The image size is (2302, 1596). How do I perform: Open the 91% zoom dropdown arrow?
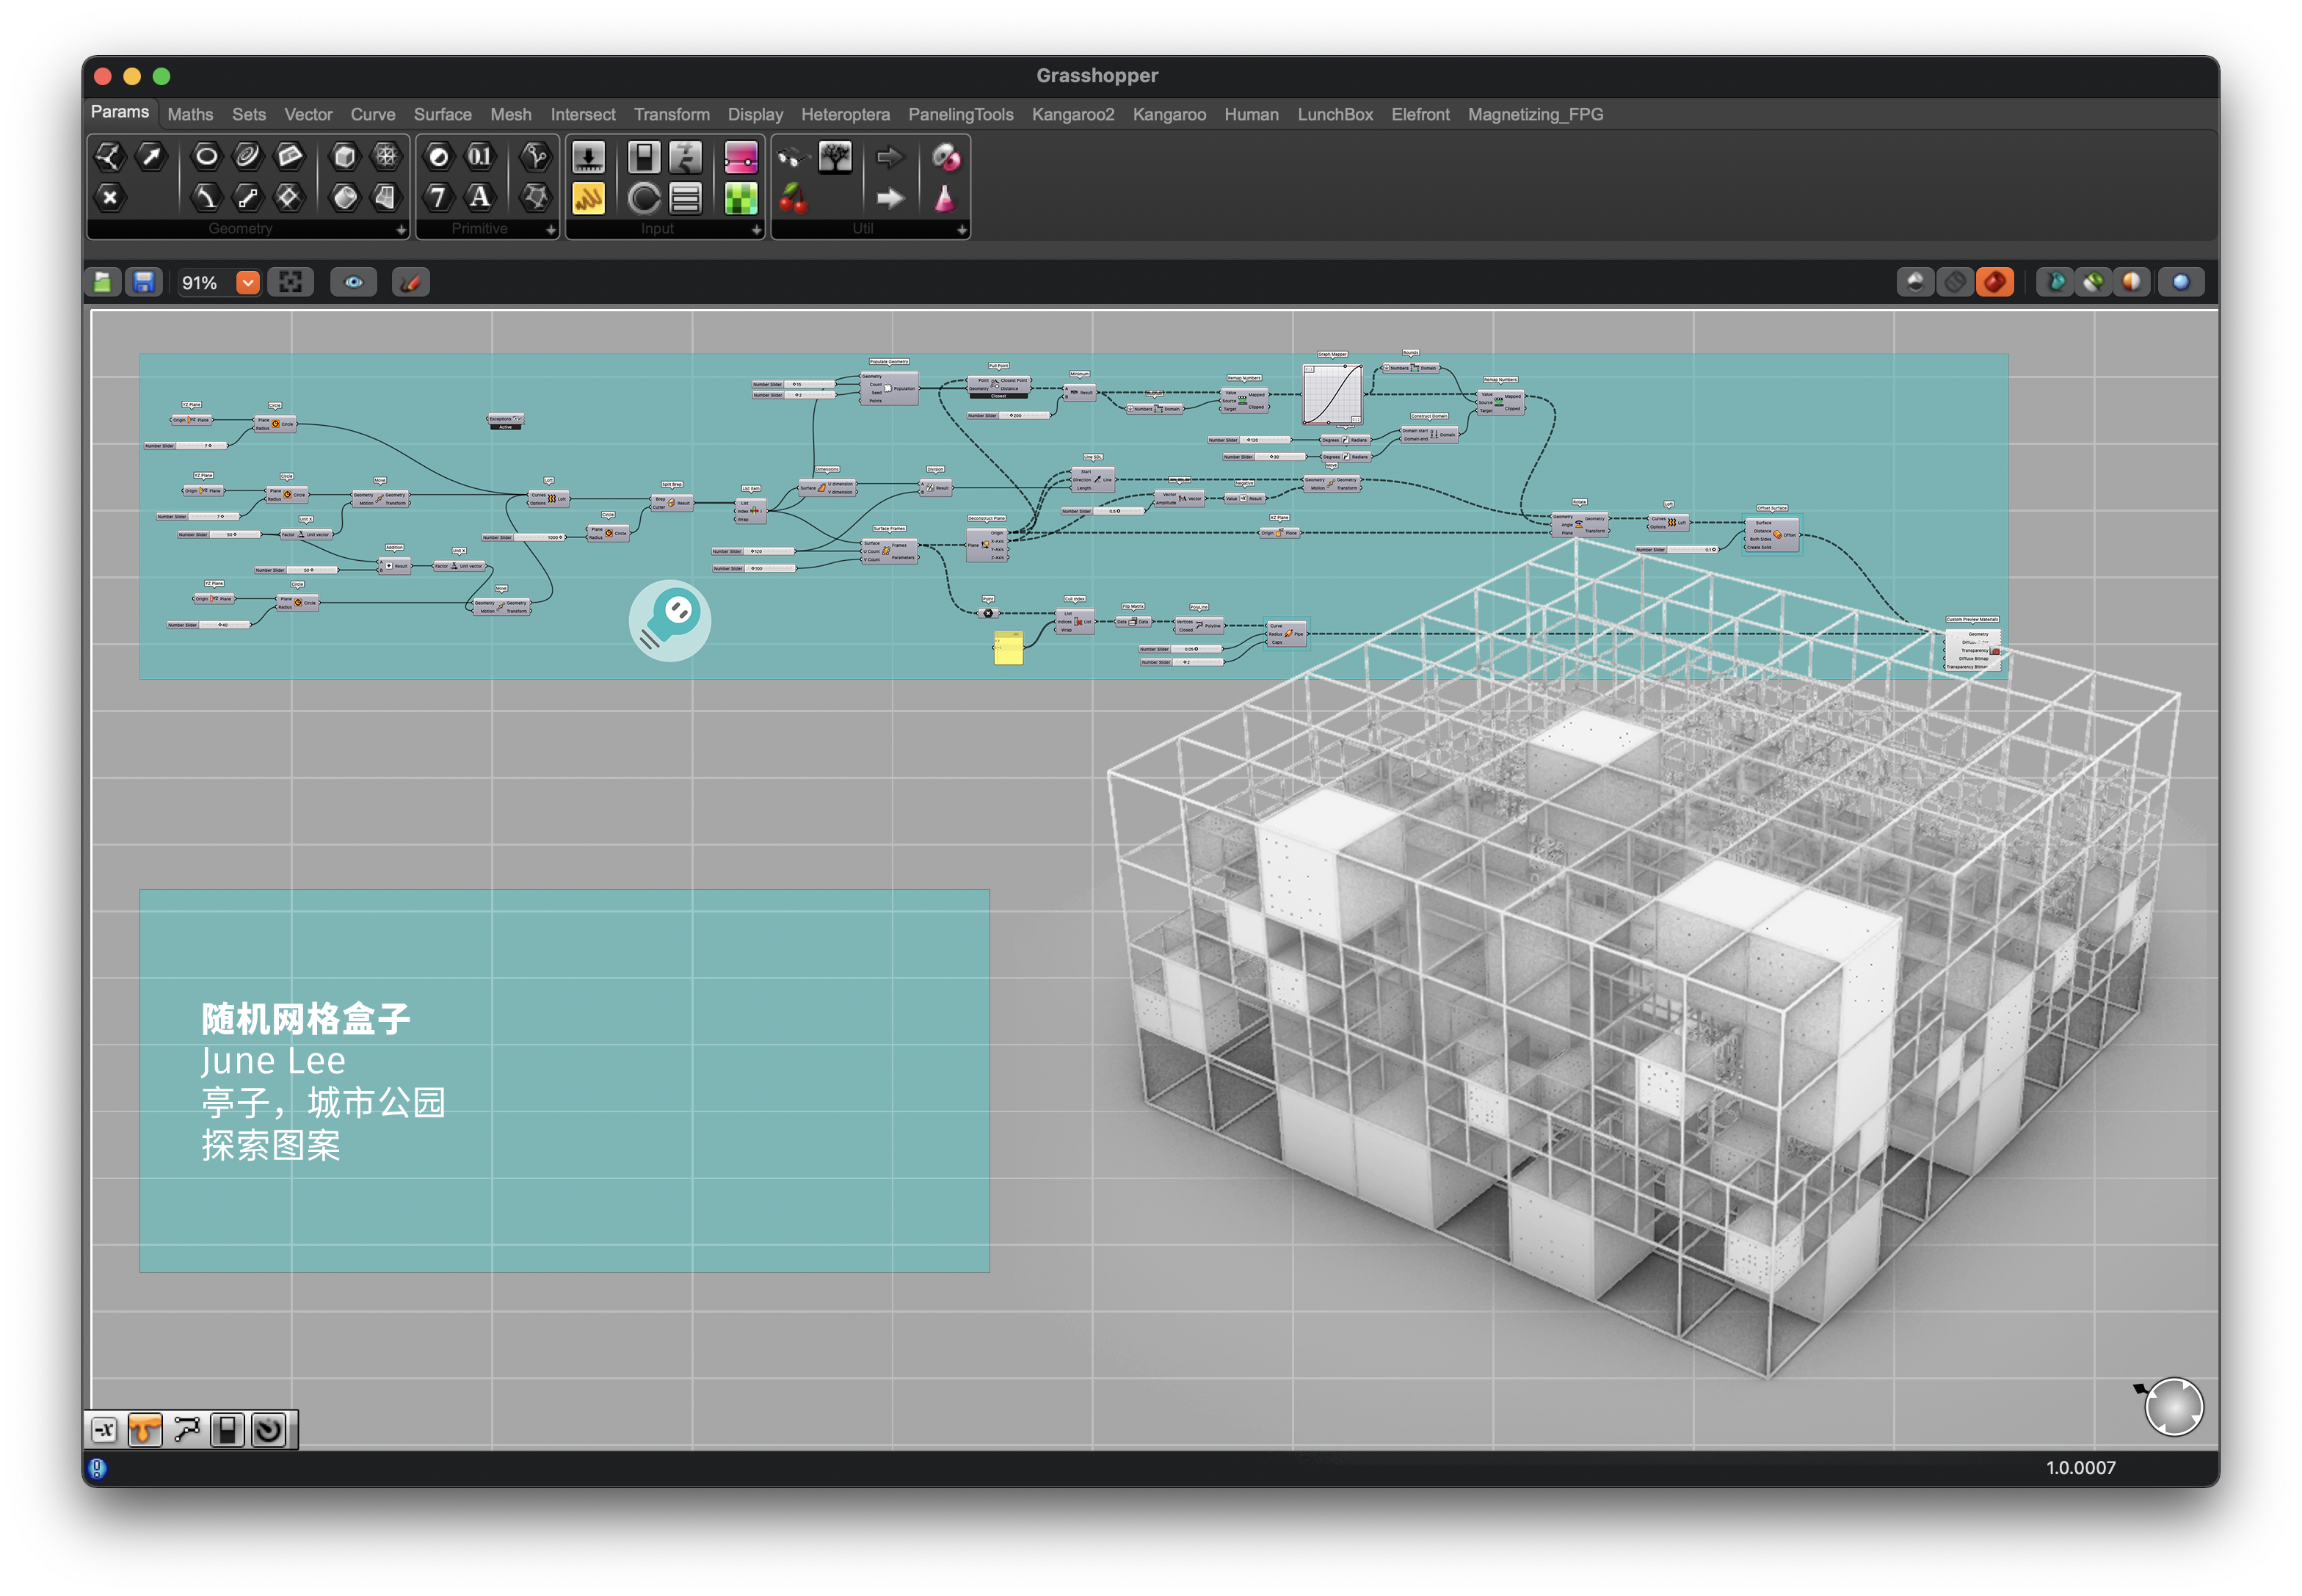(x=247, y=283)
